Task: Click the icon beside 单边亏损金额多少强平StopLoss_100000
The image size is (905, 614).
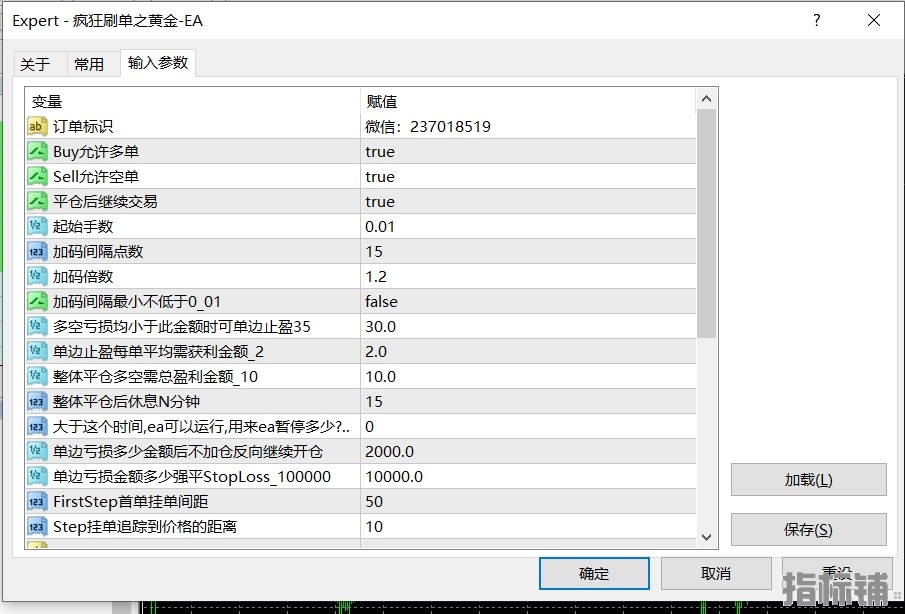Action: (x=37, y=476)
